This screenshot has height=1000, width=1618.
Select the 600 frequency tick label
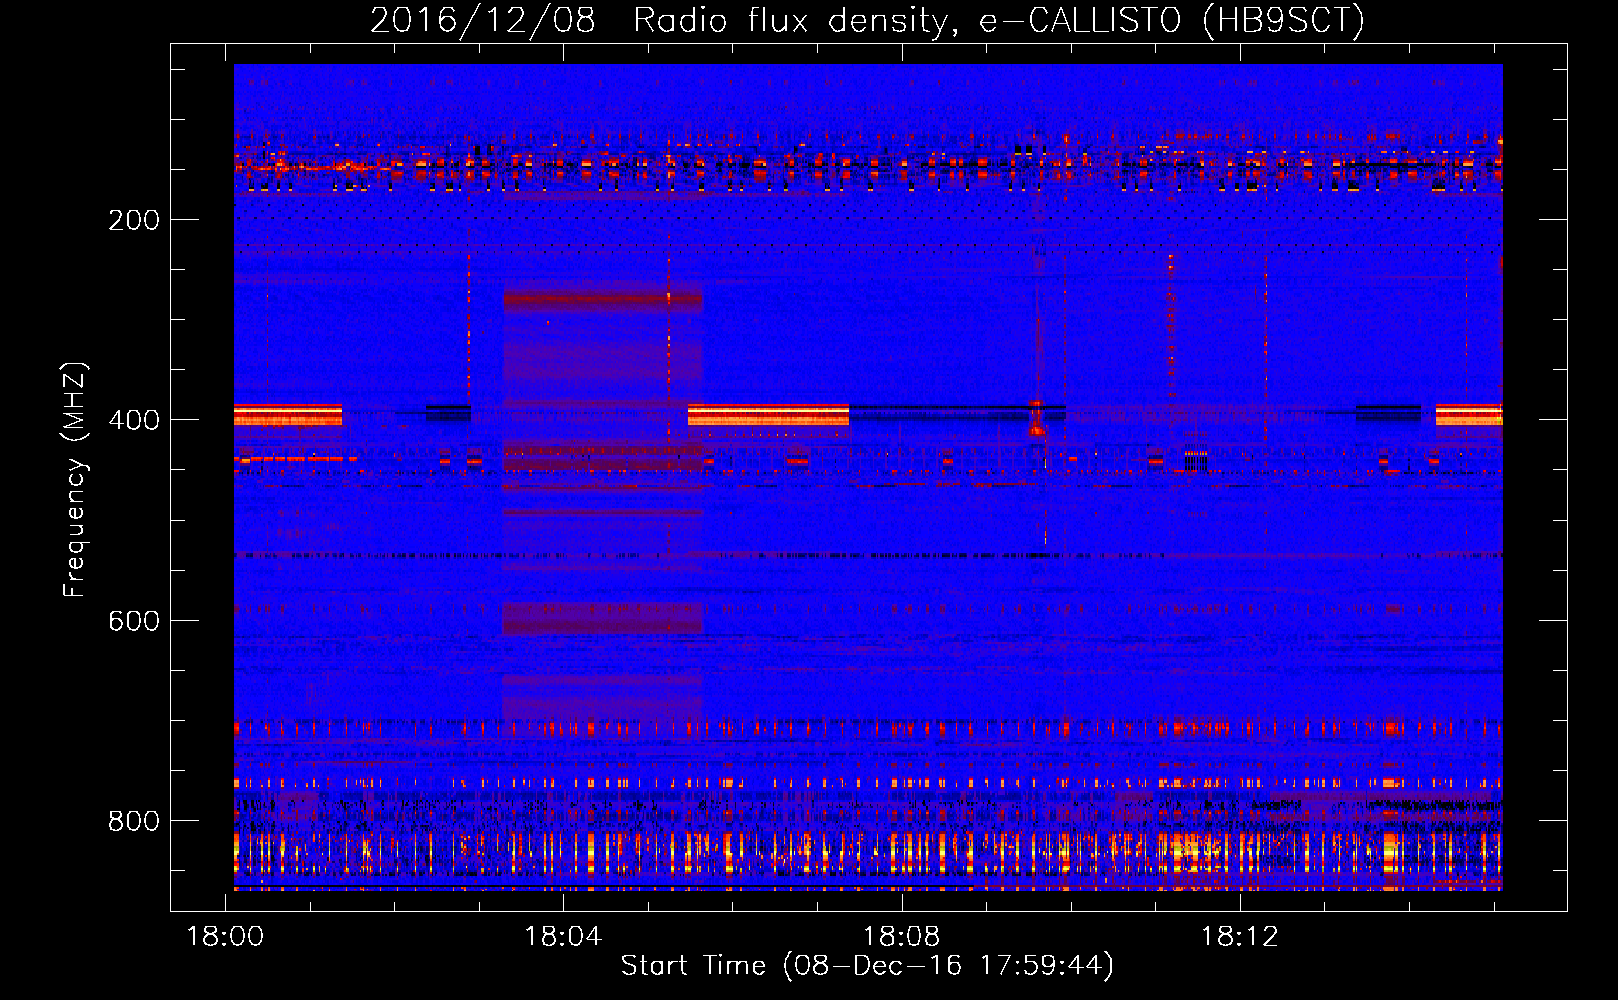click(x=134, y=621)
